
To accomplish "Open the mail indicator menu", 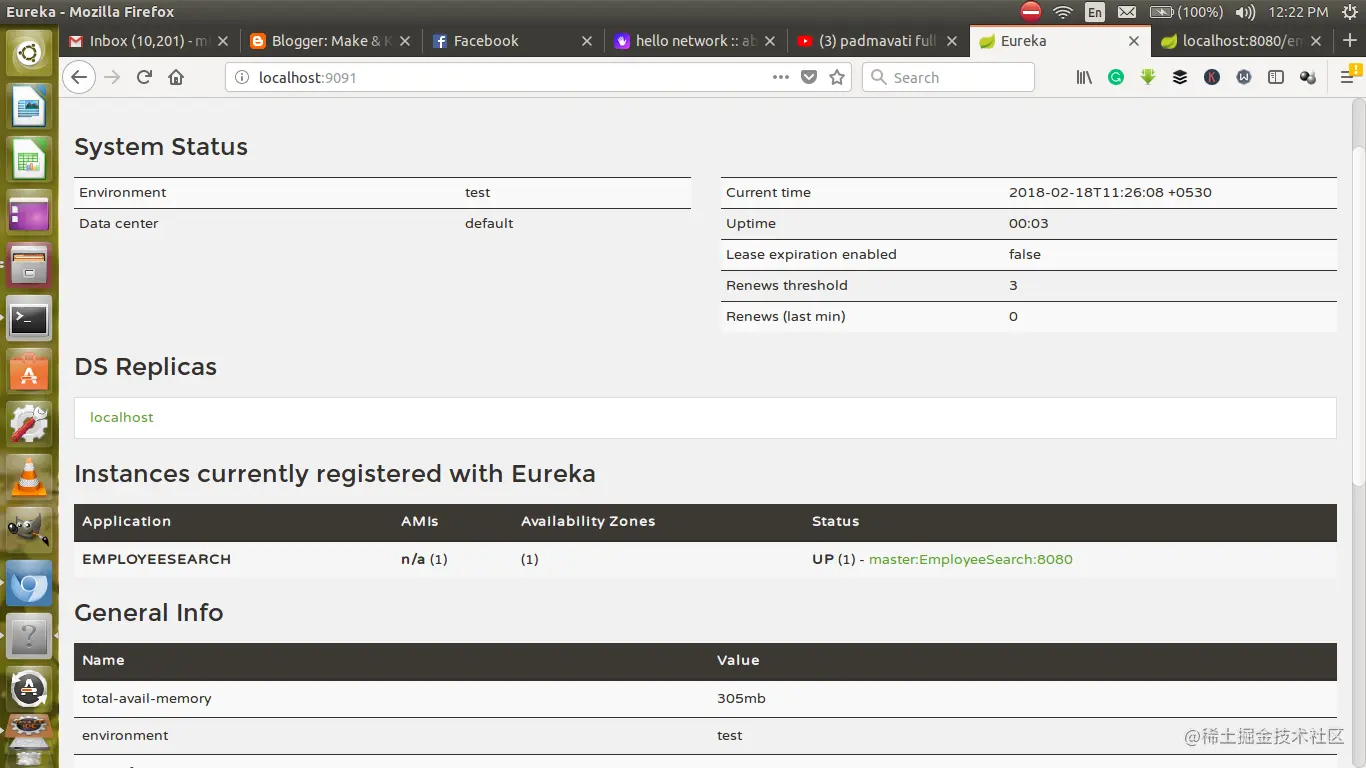I will [x=1127, y=12].
